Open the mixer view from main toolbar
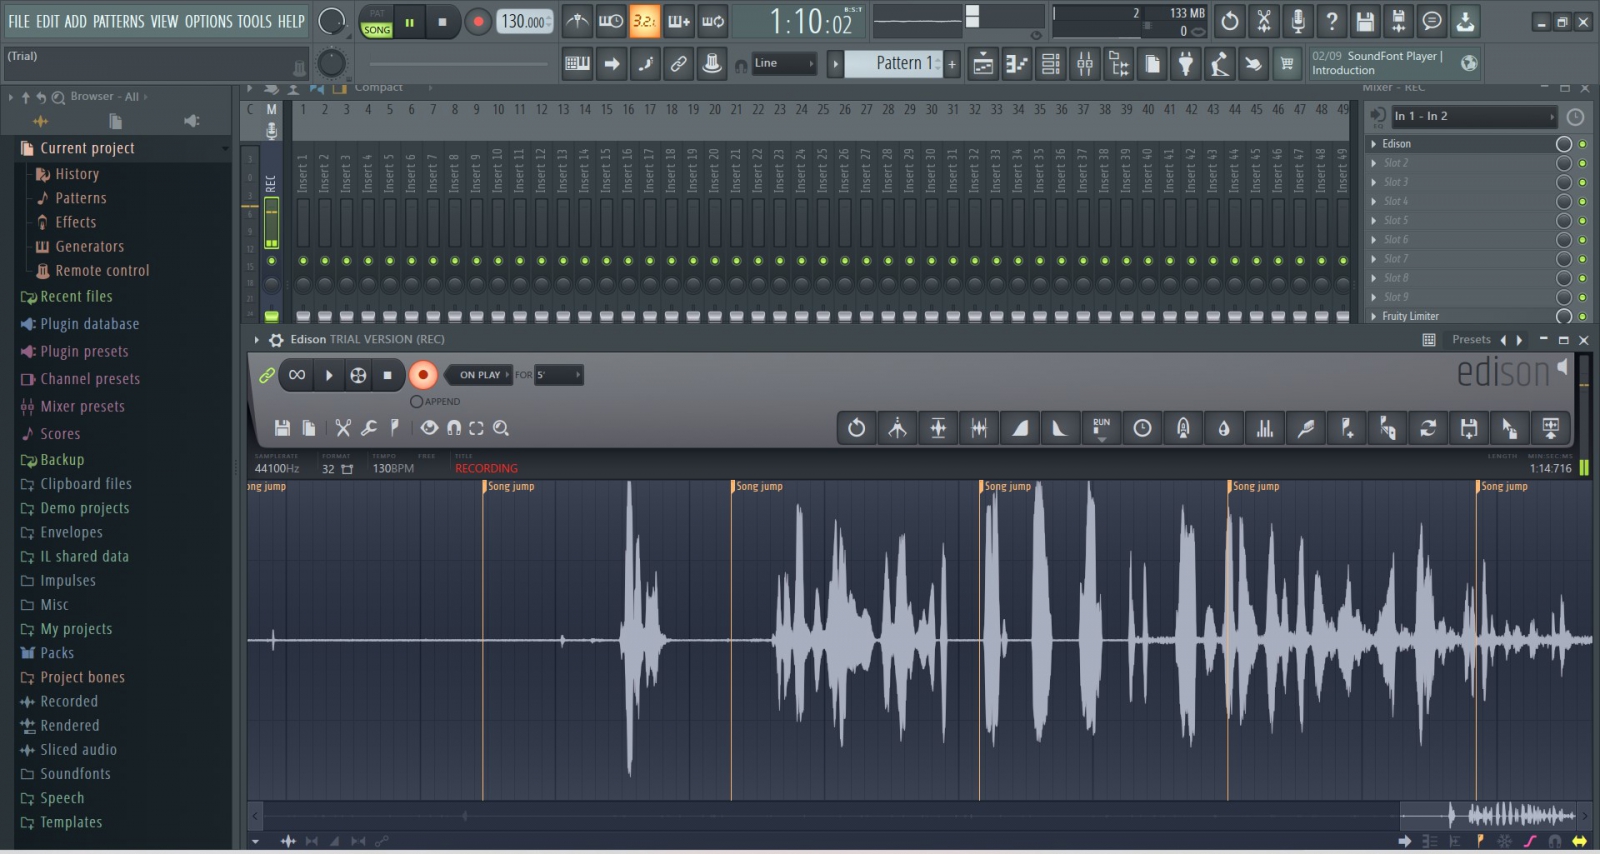This screenshot has height=854, width=1600. point(1085,64)
